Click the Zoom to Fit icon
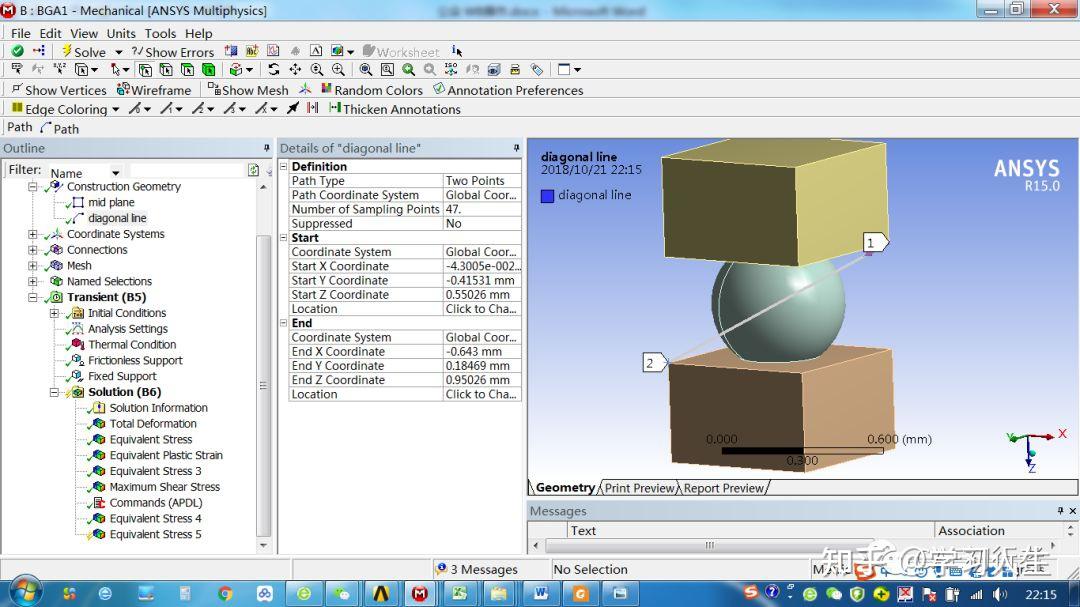This screenshot has width=1080, height=607. (x=408, y=69)
